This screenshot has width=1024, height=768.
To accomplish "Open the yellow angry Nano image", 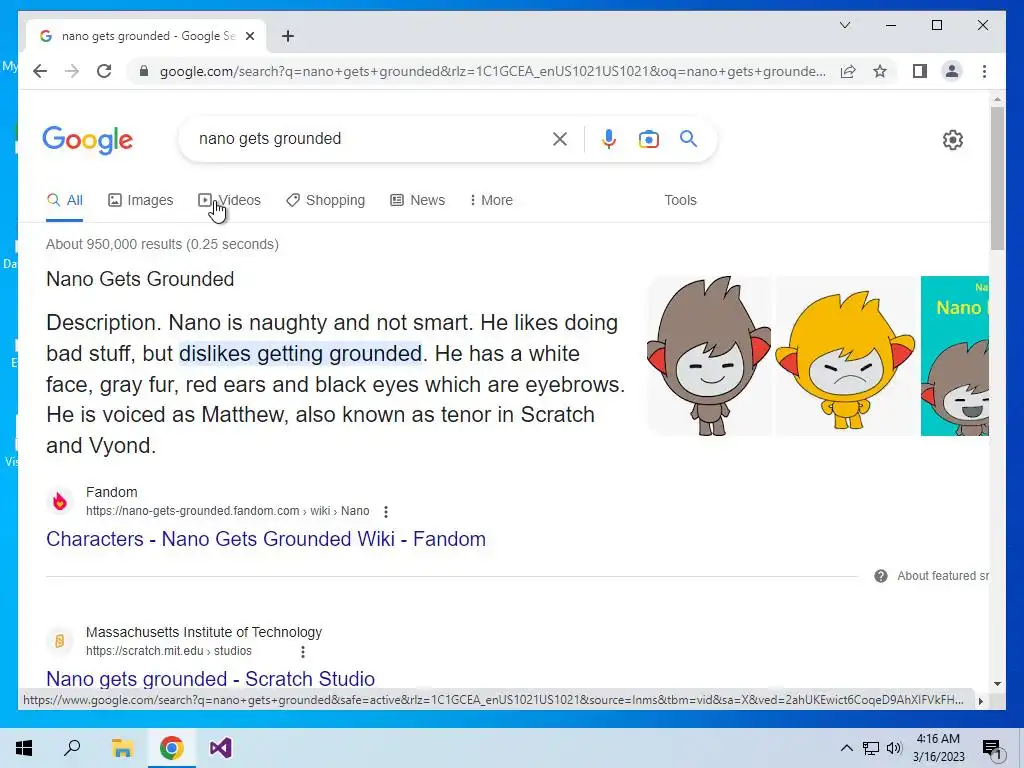I will tap(846, 356).
